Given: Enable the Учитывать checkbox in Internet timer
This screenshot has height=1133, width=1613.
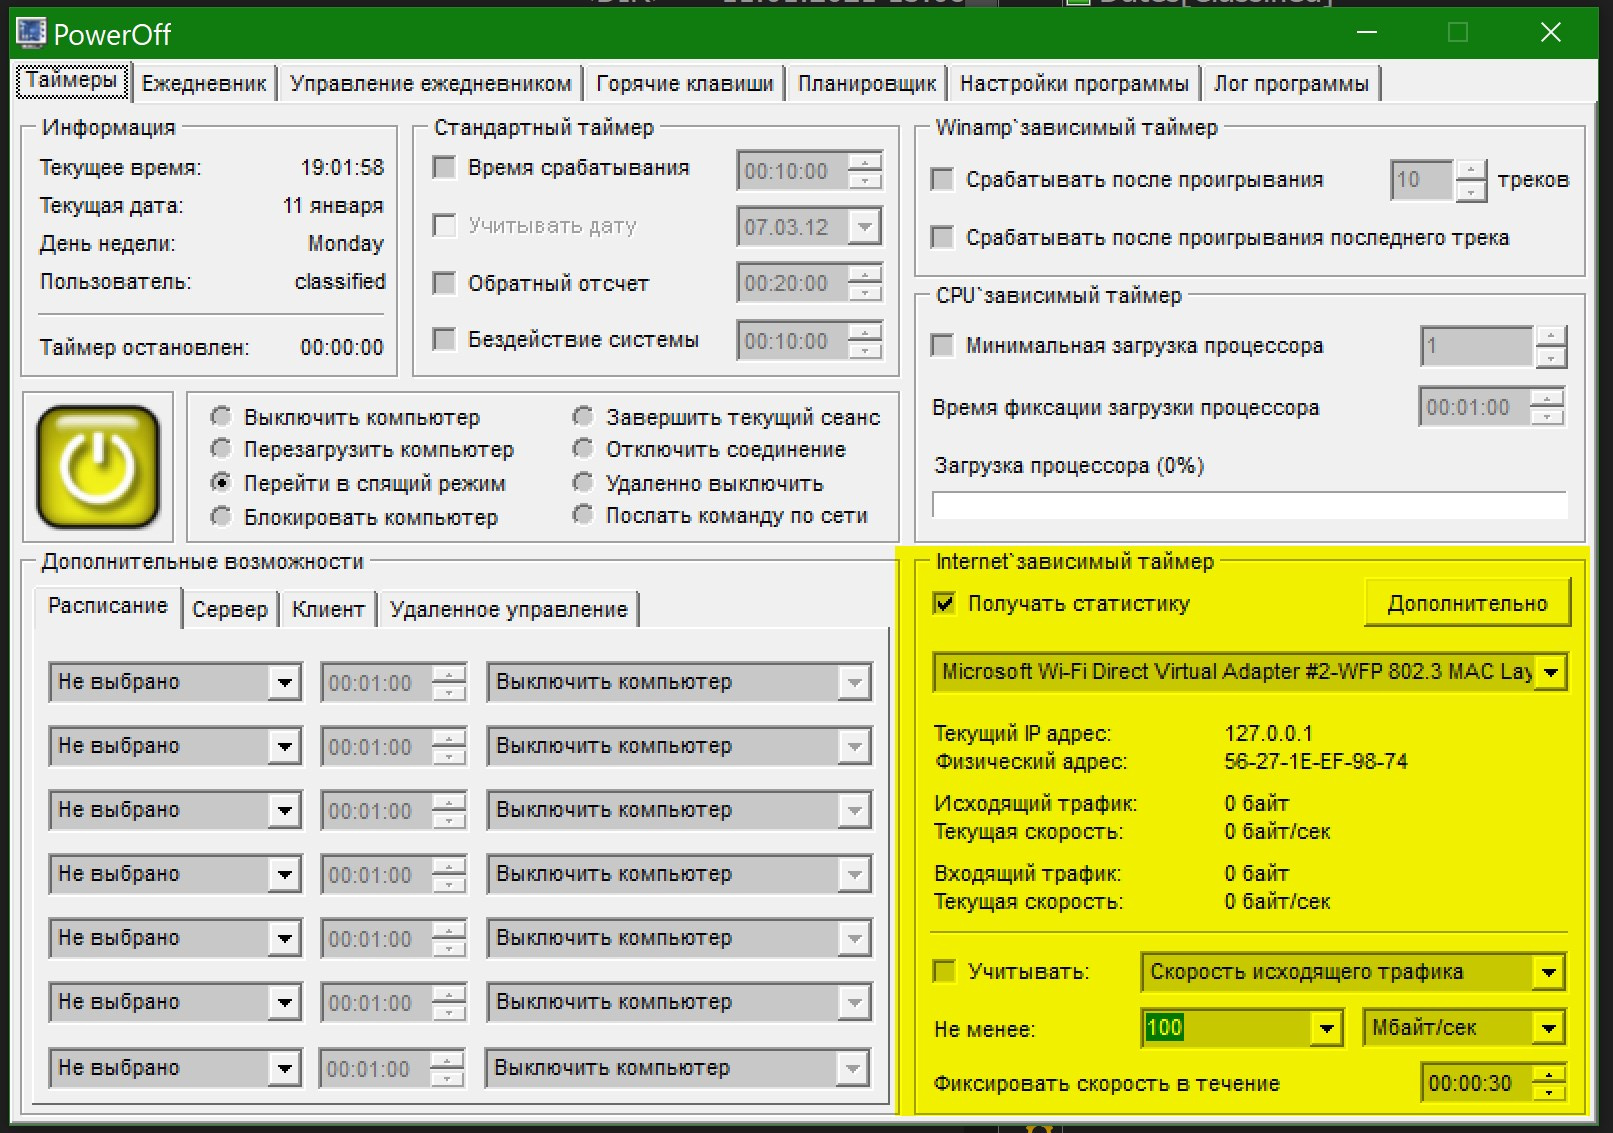Looking at the screenshot, I should click(x=944, y=971).
